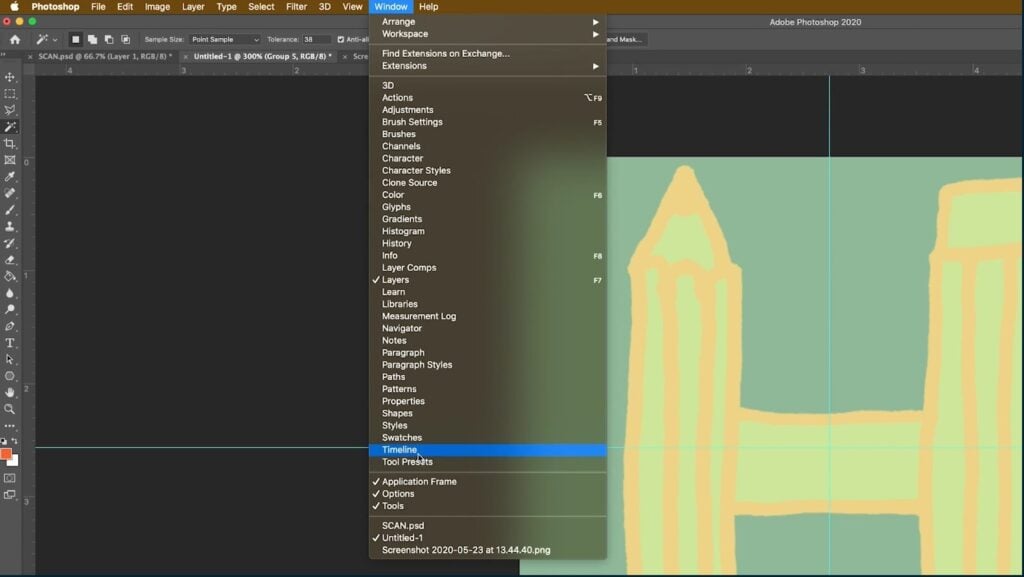Toggle the Anti-alias checkbox
The height and width of the screenshot is (577, 1024).
[x=340, y=40]
